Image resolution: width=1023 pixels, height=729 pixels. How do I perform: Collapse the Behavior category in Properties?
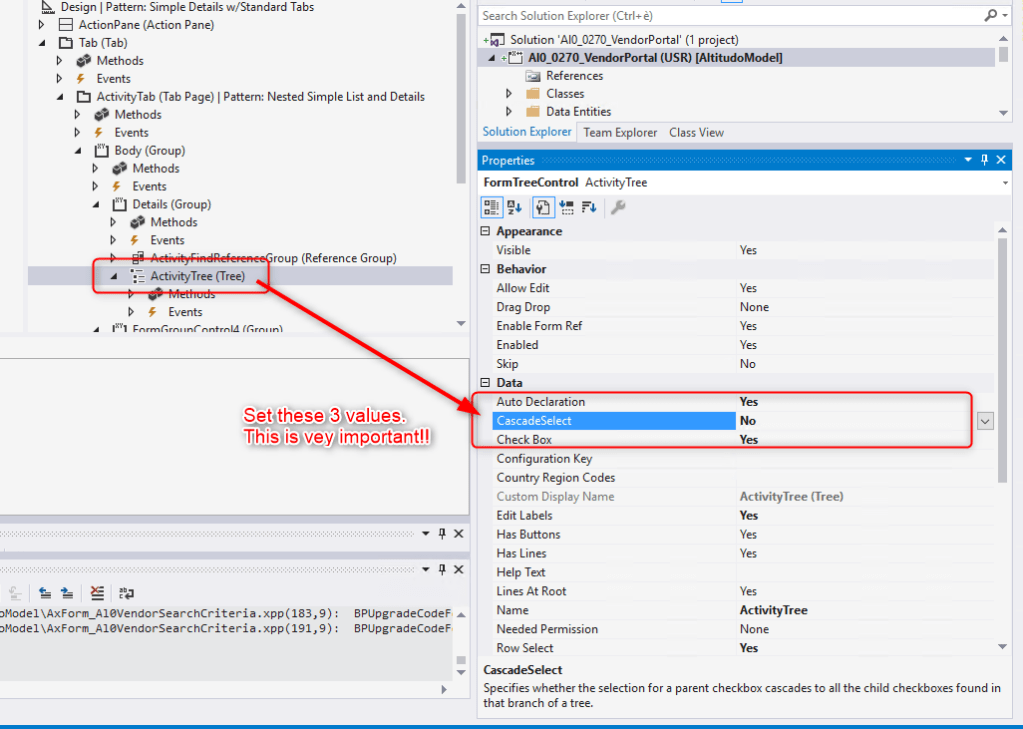pyautogui.click(x=486, y=269)
